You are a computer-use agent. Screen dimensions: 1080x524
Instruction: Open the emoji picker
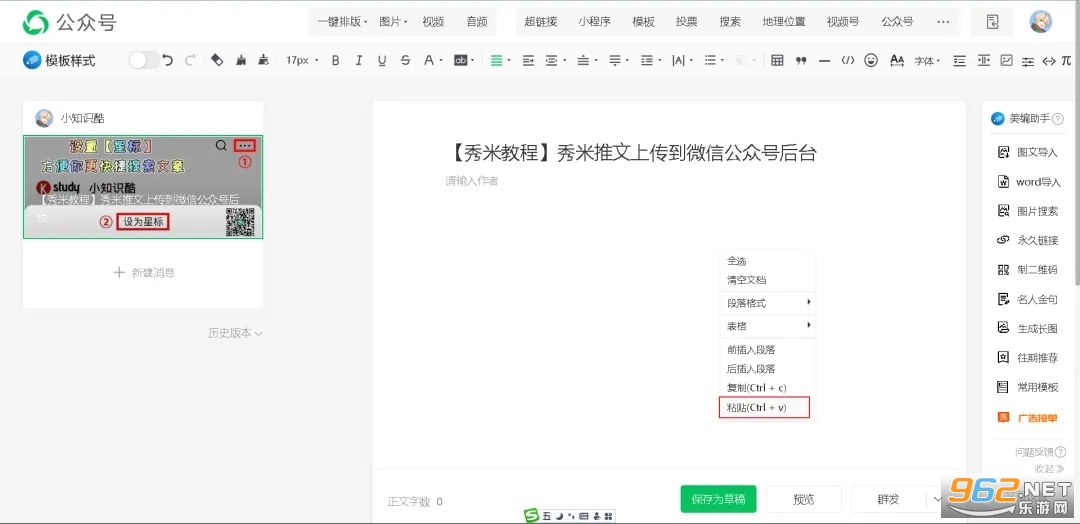pyautogui.click(x=871, y=61)
